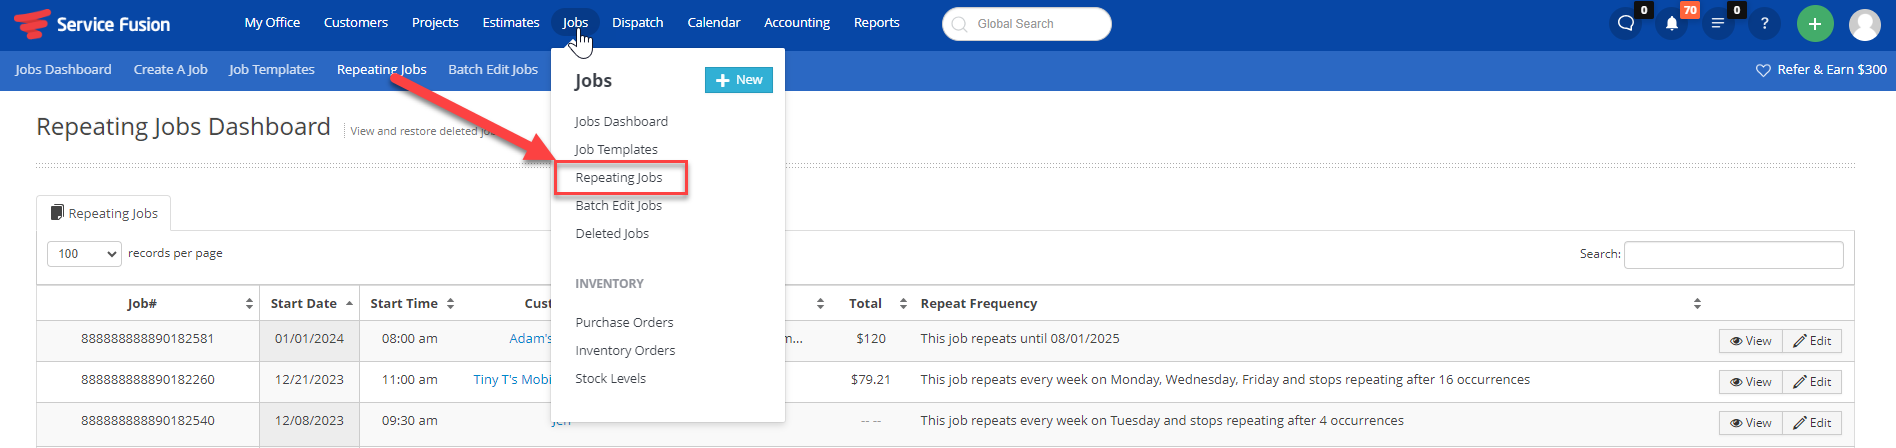View job 888888888890182581

[x=1751, y=341]
